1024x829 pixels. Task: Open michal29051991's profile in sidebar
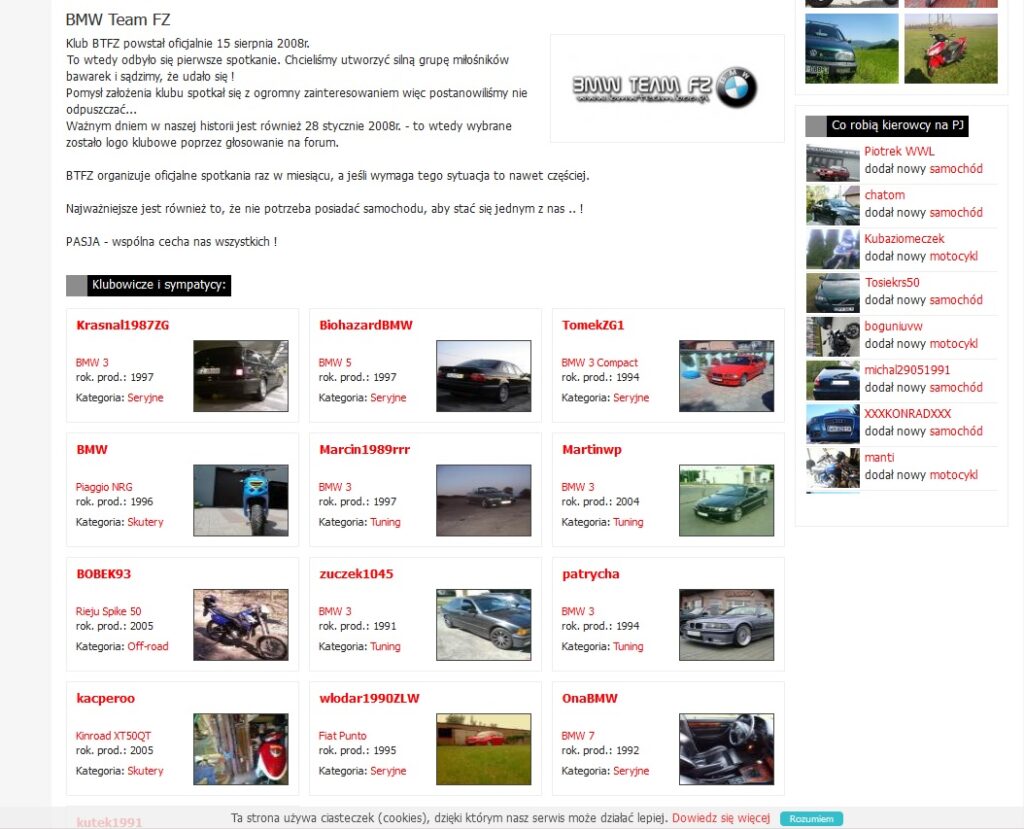[907, 370]
